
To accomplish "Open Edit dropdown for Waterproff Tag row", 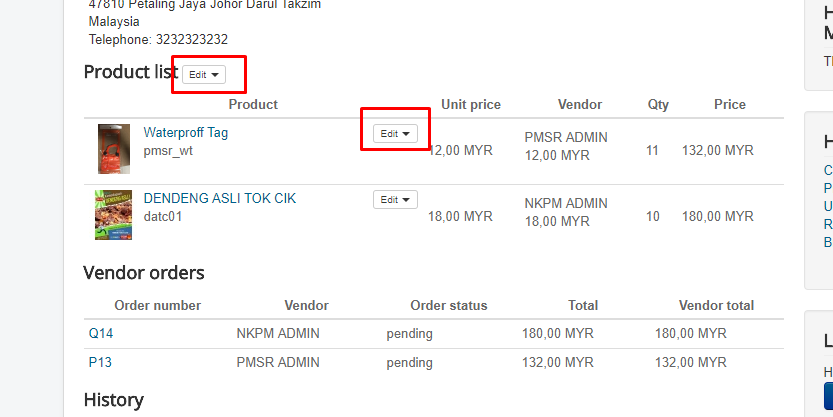I will (x=395, y=133).
